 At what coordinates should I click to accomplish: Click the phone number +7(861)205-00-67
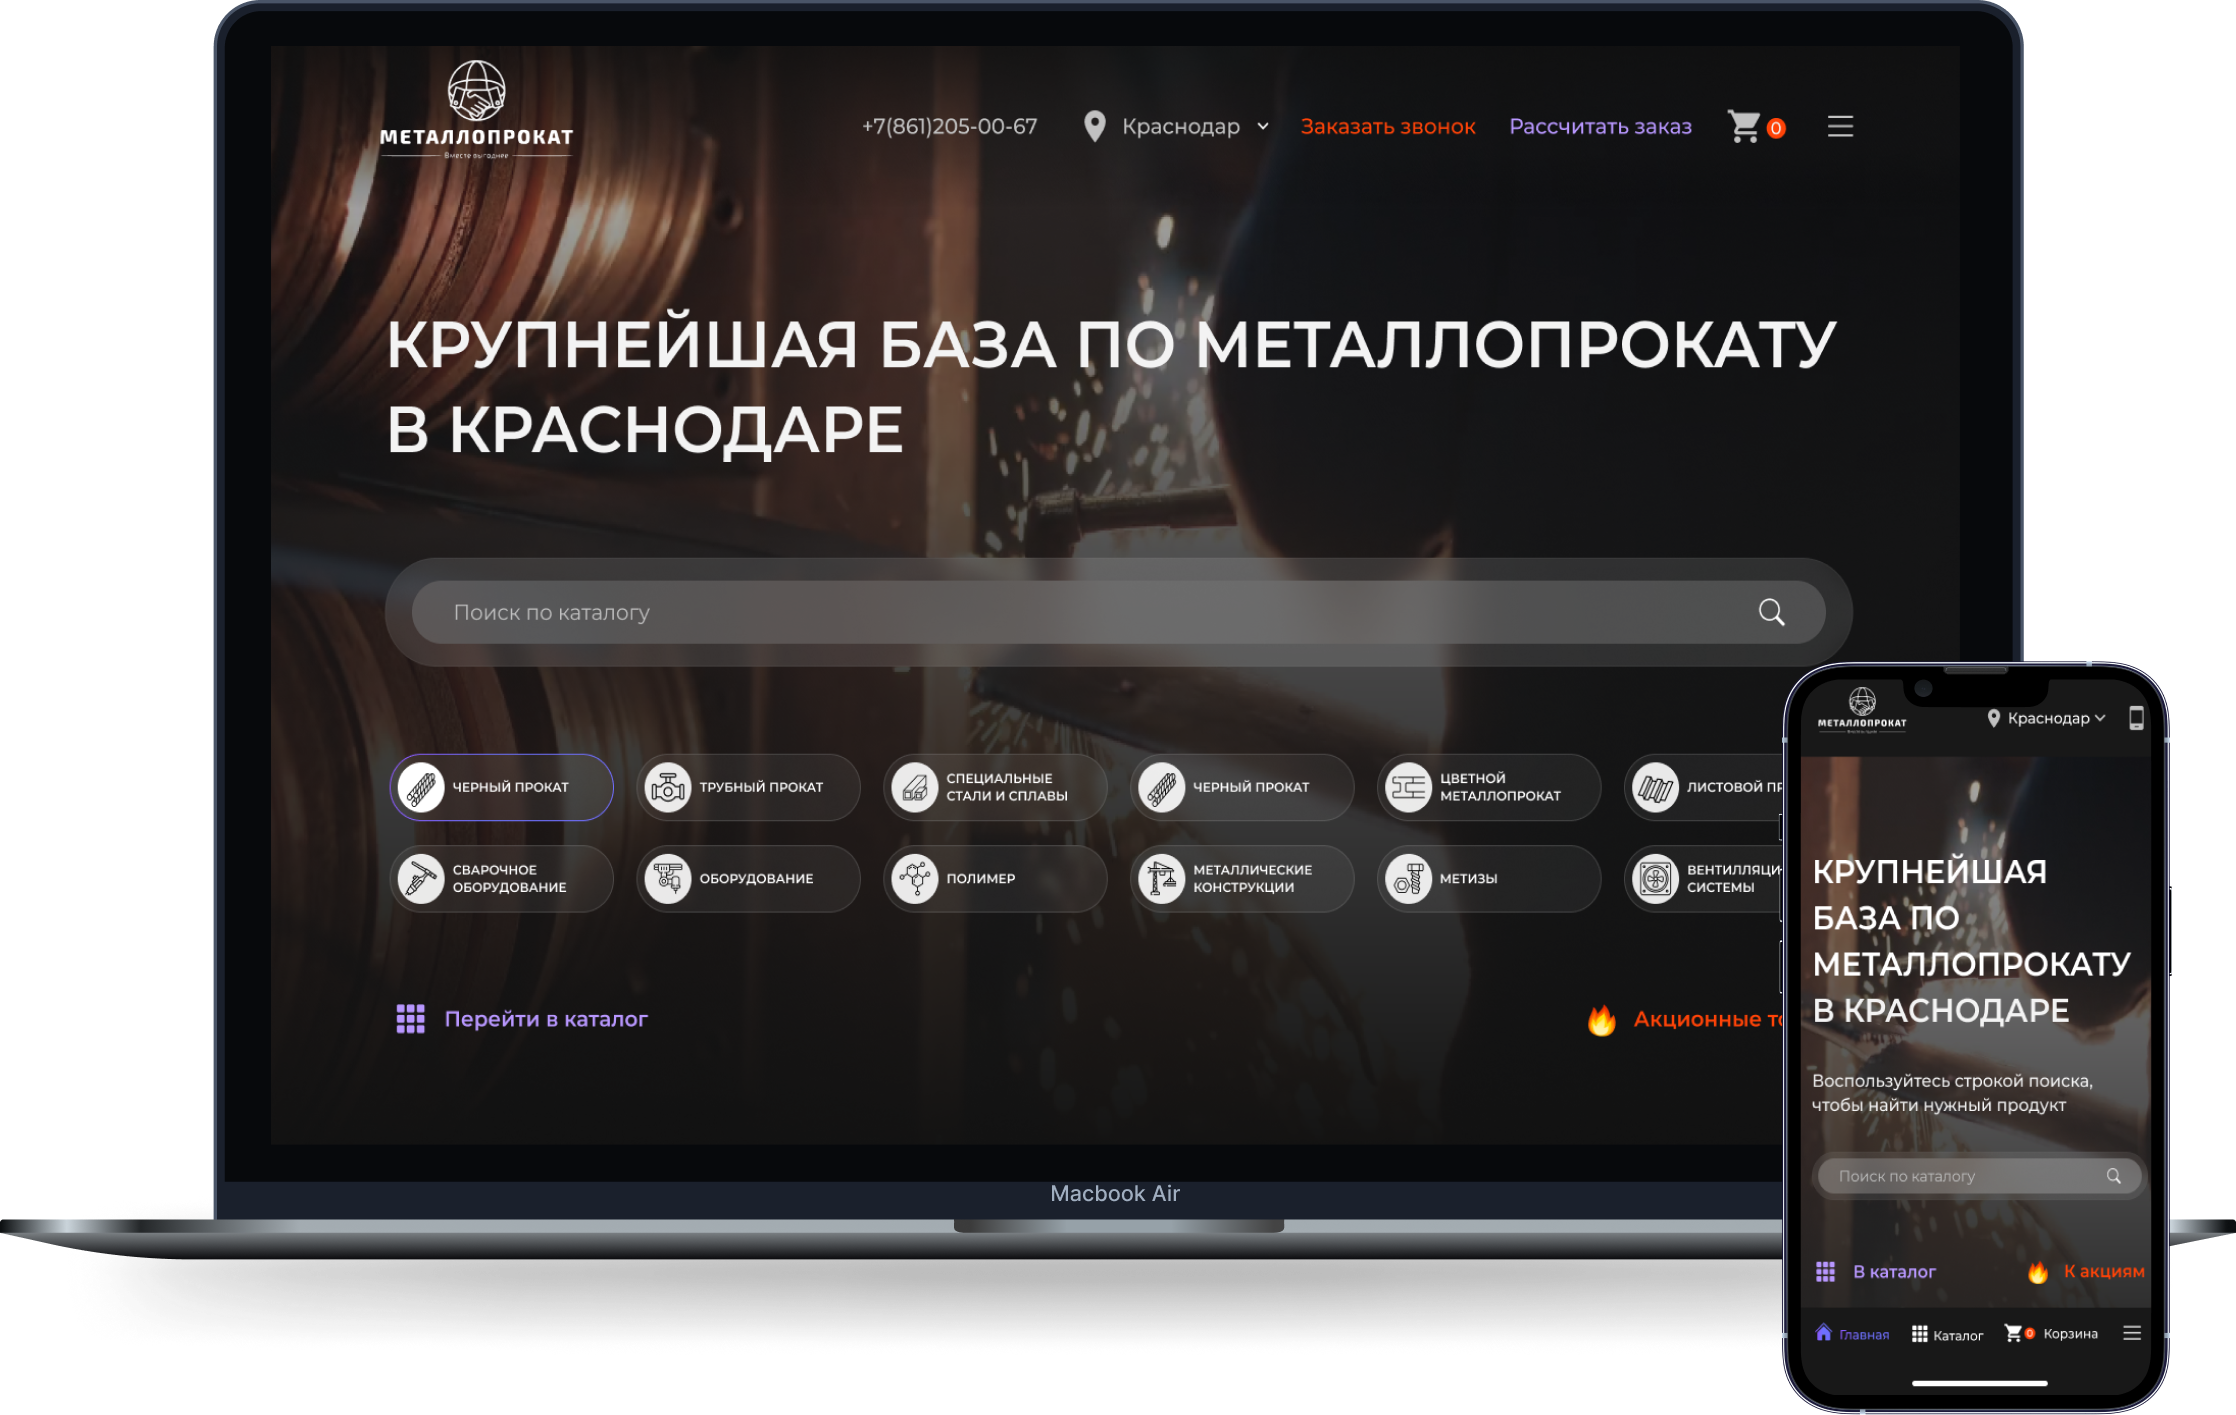tap(949, 126)
